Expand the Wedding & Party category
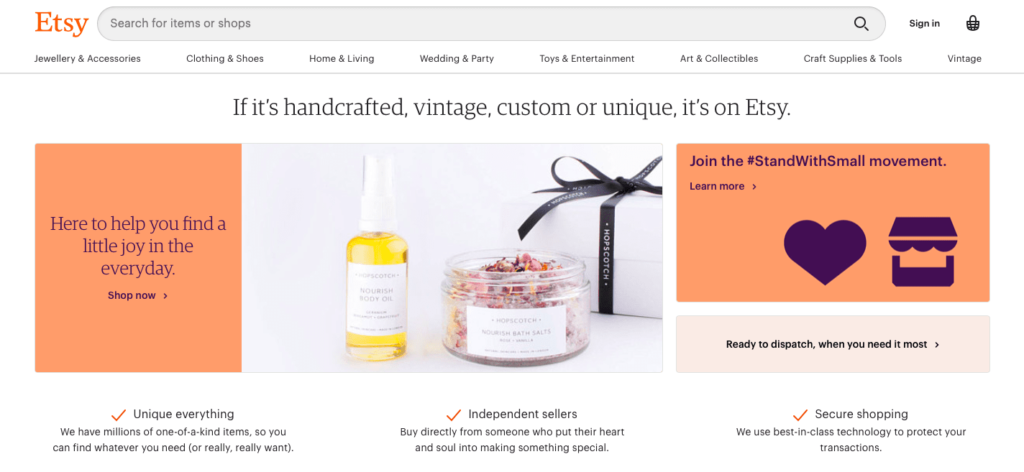This screenshot has height=472, width=1024. click(x=456, y=59)
